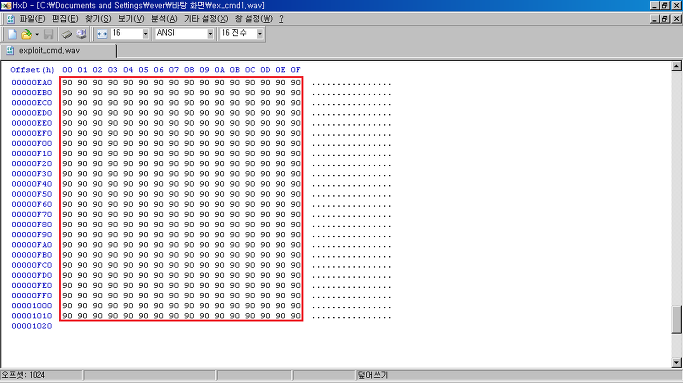
Task: Click the Open file folder icon
Action: coord(27,34)
